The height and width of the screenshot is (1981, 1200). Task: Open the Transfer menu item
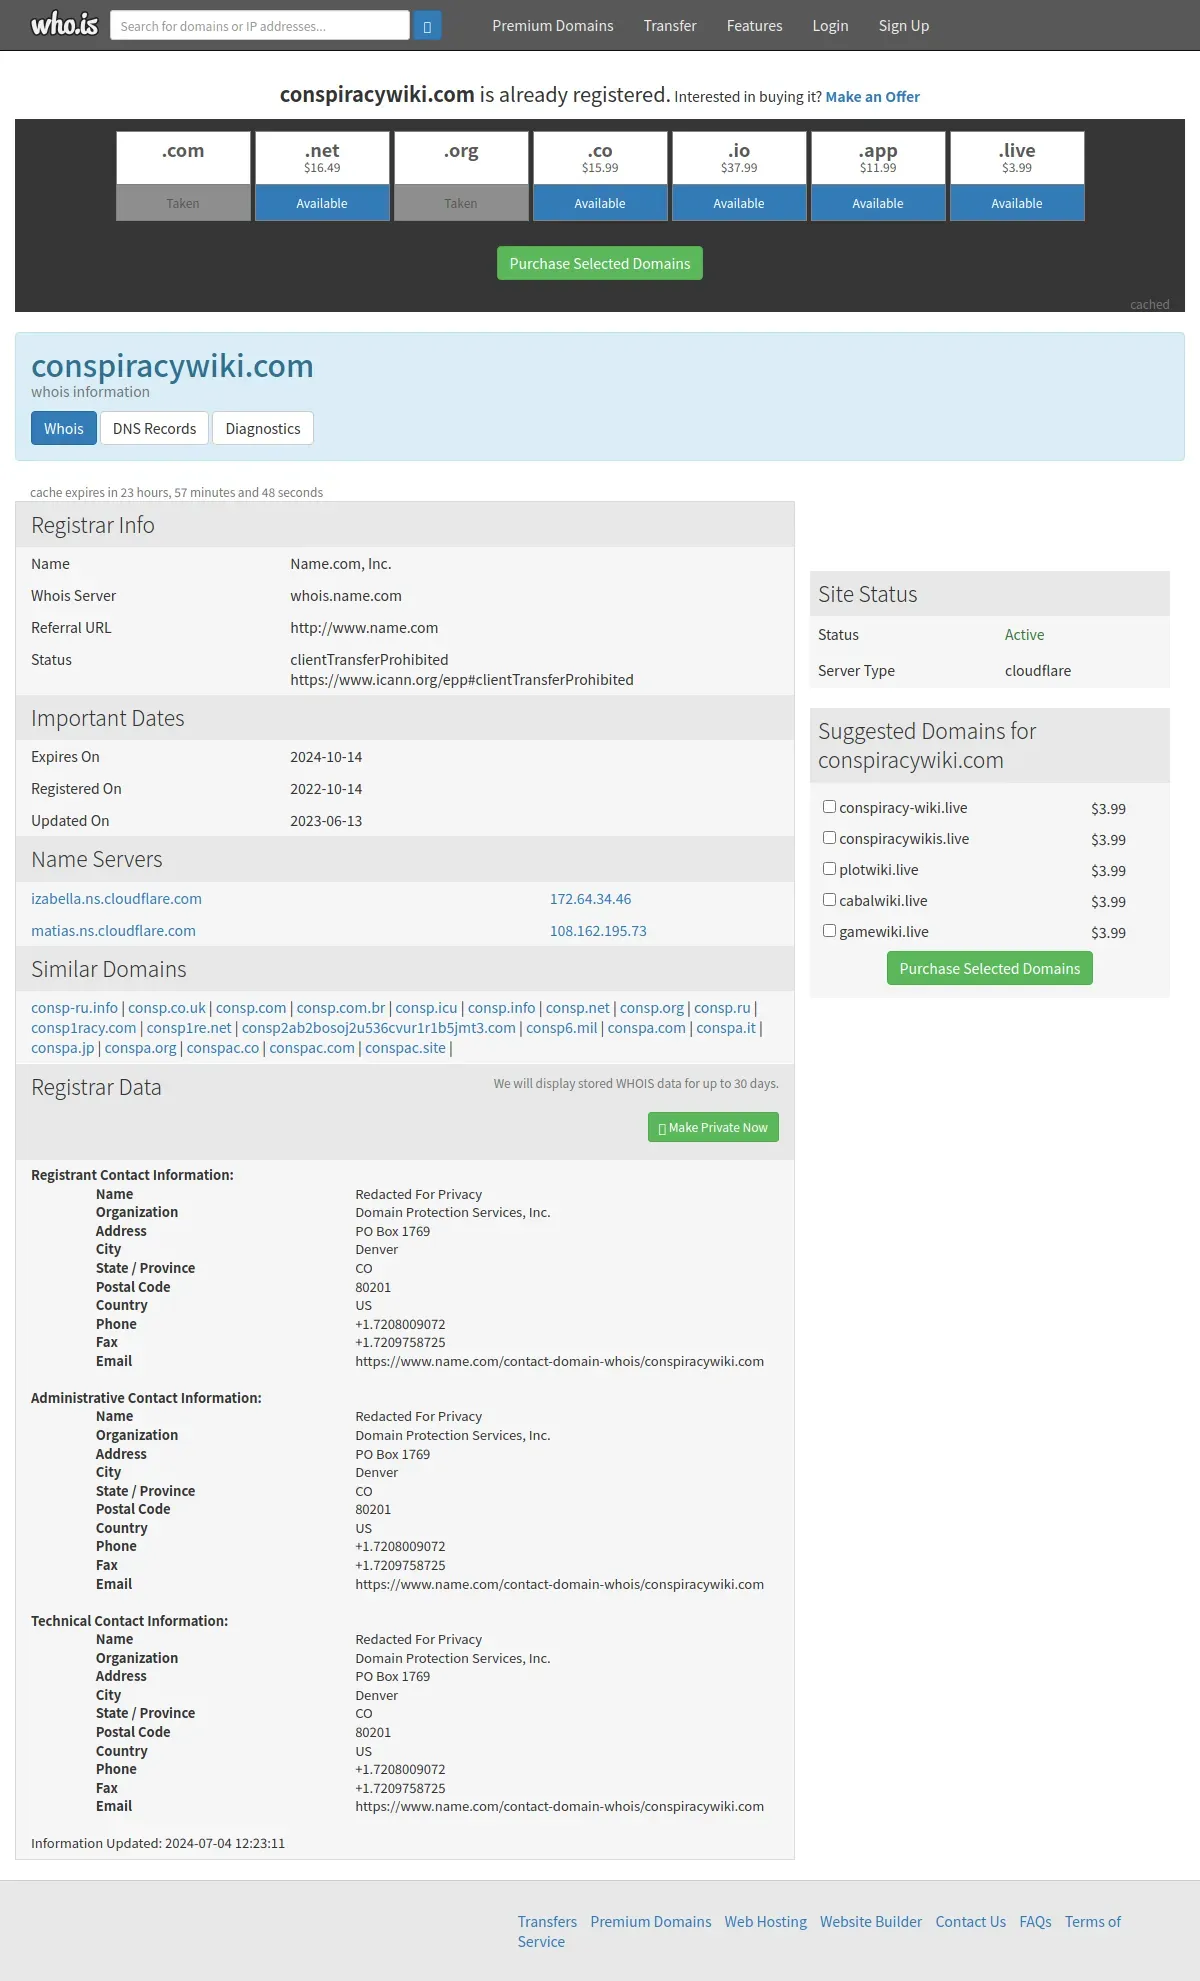coord(670,26)
